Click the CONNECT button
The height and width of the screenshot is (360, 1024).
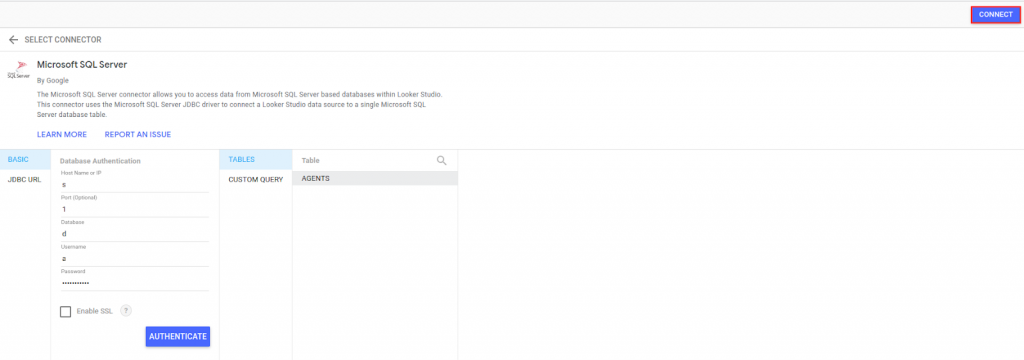(995, 14)
